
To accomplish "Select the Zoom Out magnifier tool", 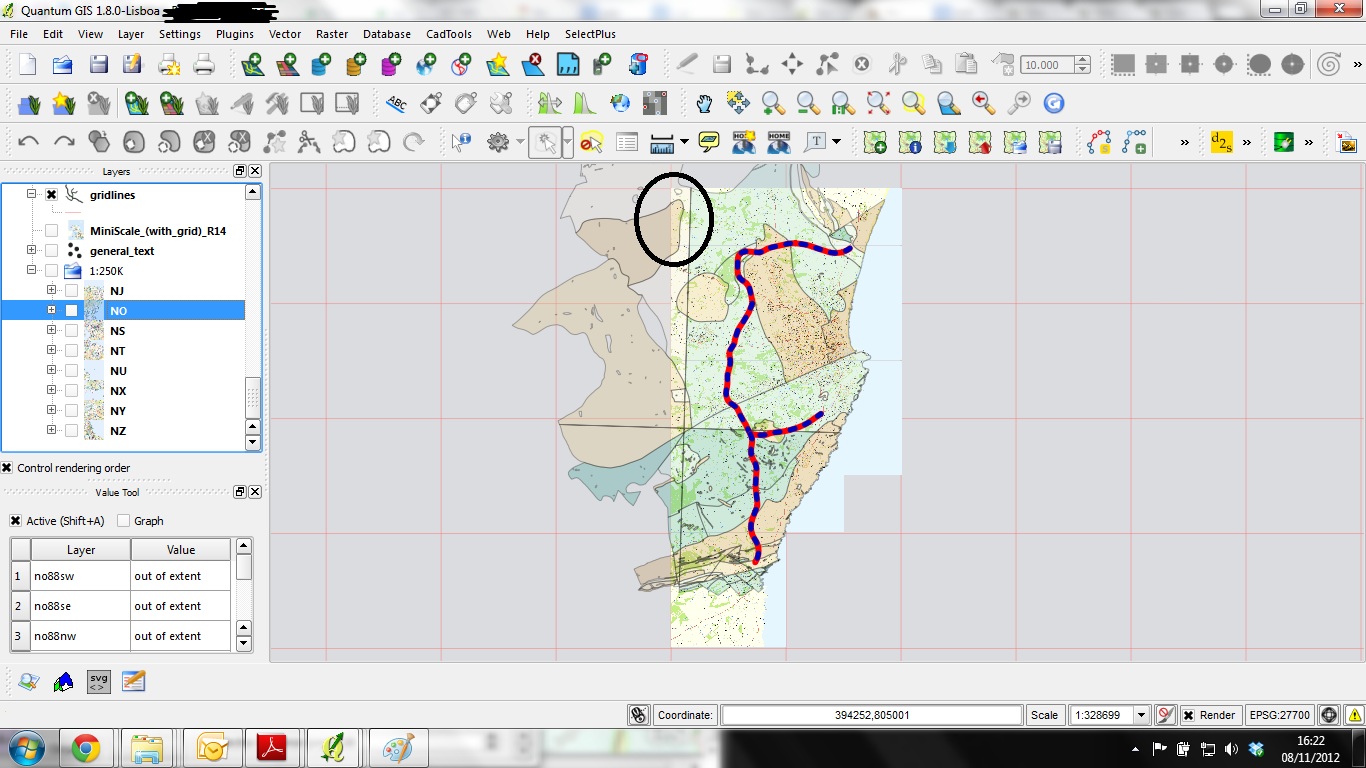I will (x=807, y=103).
